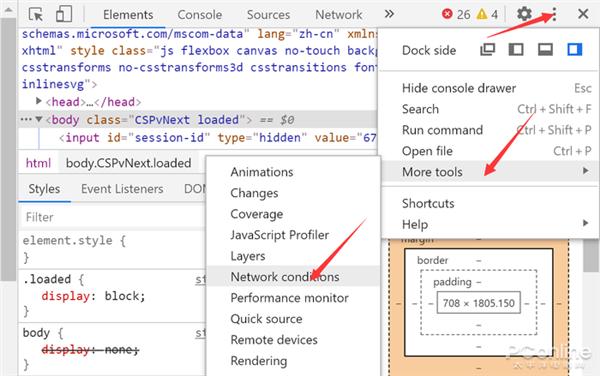Activate the inspect element picker icon
Image resolution: width=600 pixels, height=376 pixels.
pos(36,15)
